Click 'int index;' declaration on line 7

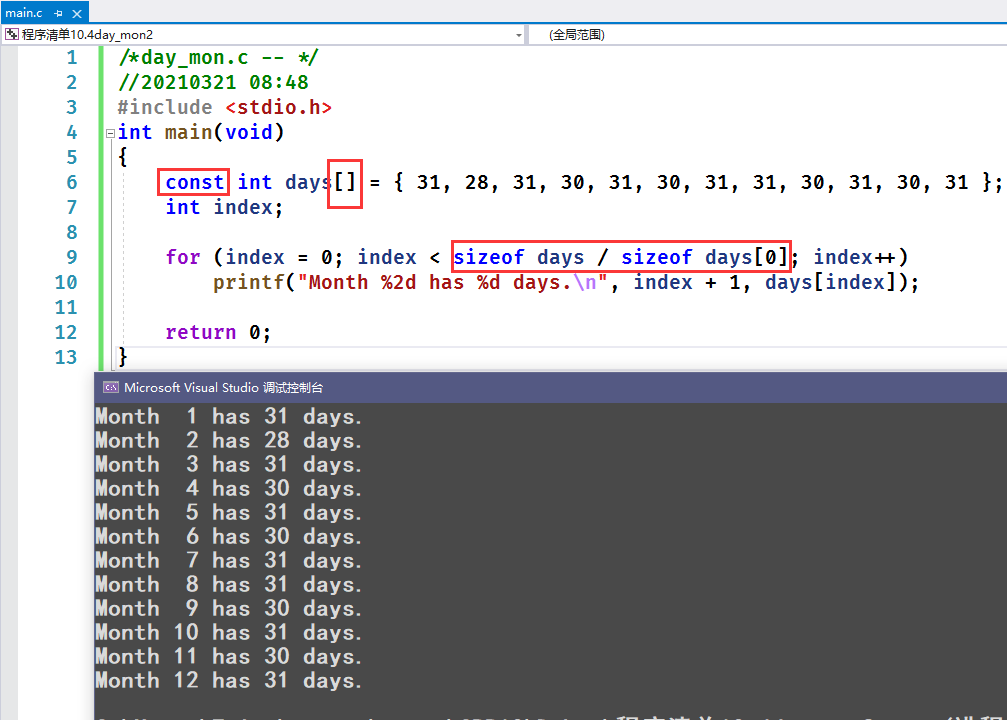pos(224,207)
